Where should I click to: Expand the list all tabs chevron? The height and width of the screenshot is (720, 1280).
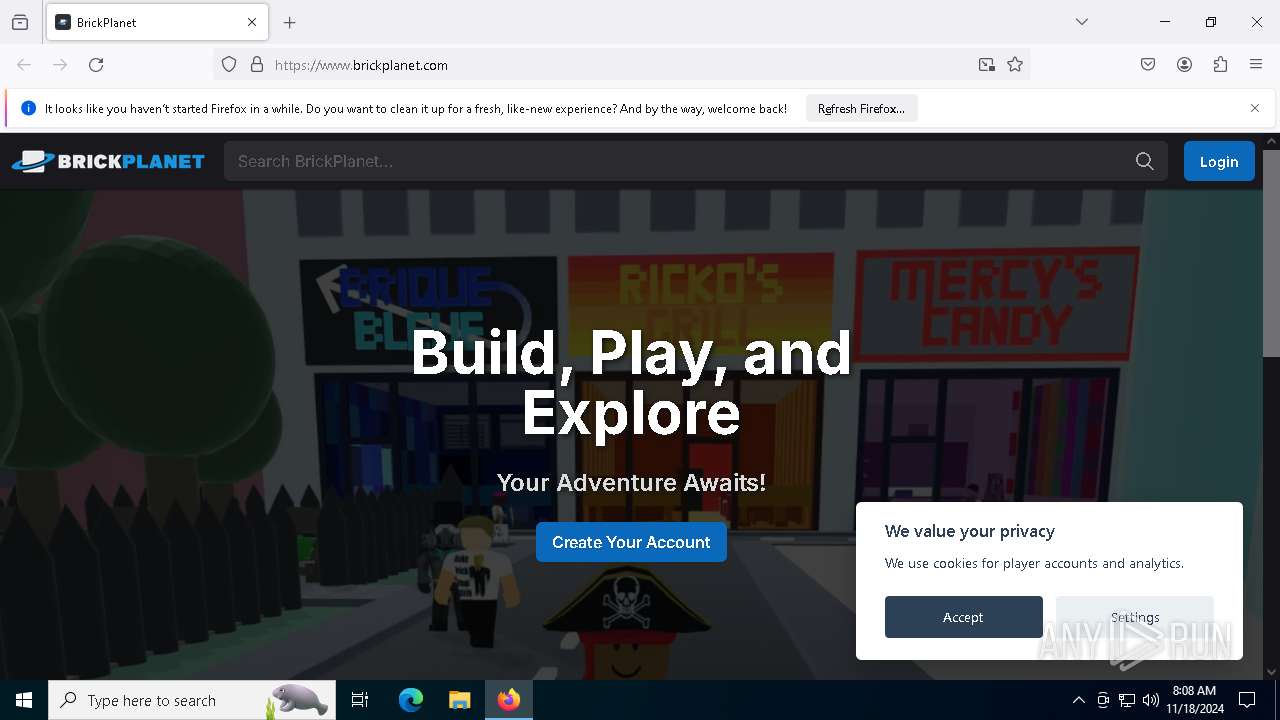coord(1082,22)
